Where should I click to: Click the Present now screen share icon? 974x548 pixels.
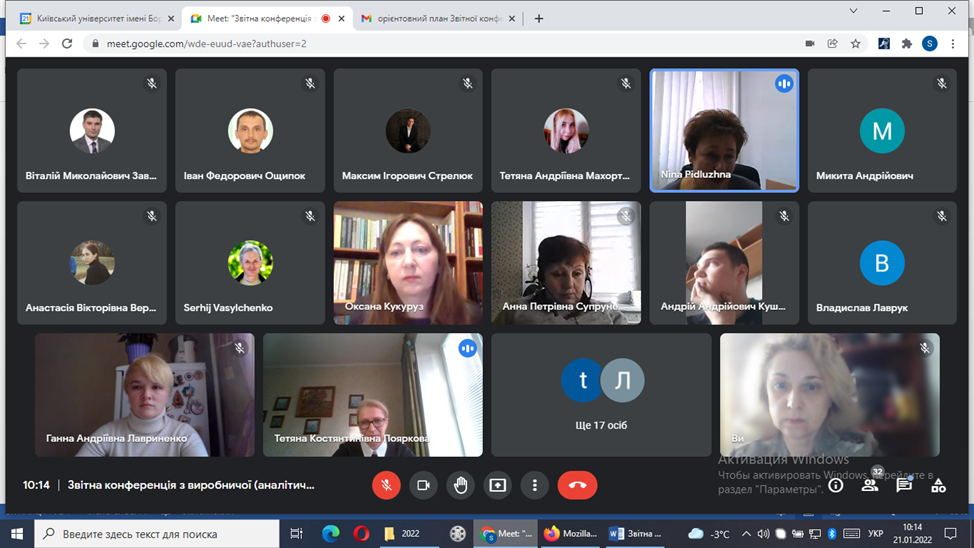[x=497, y=485]
